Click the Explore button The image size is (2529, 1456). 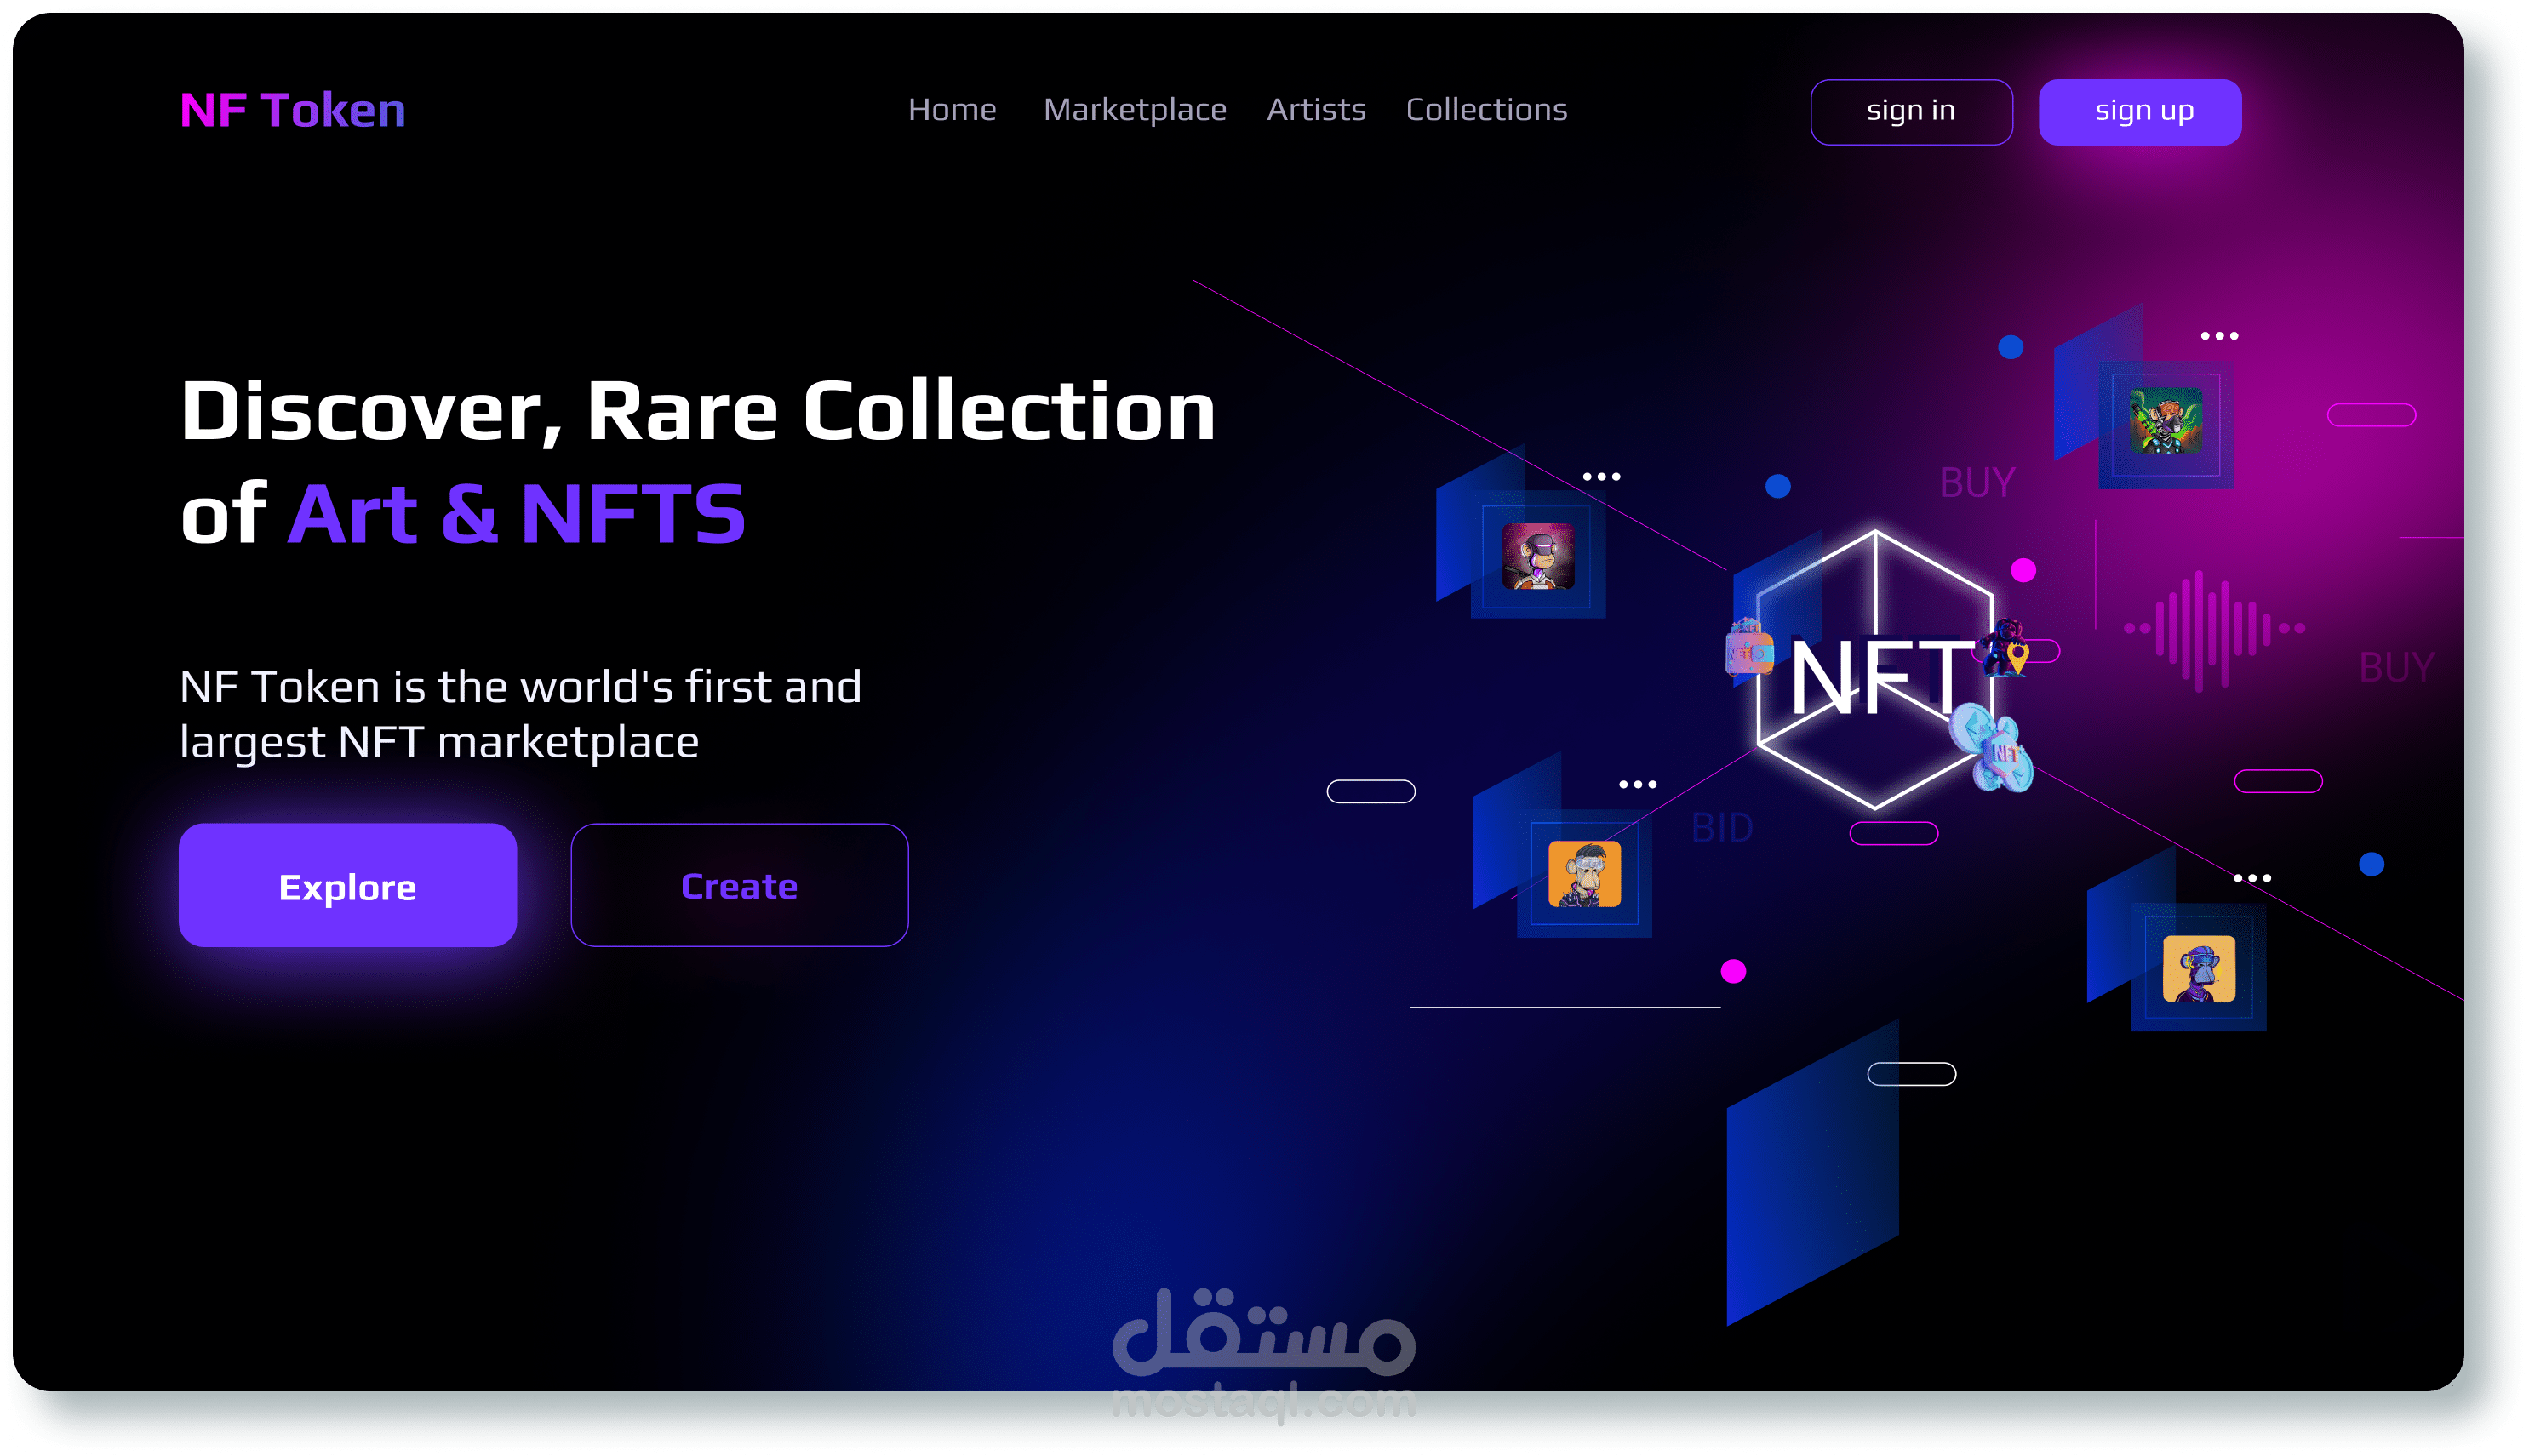pyautogui.click(x=347, y=886)
